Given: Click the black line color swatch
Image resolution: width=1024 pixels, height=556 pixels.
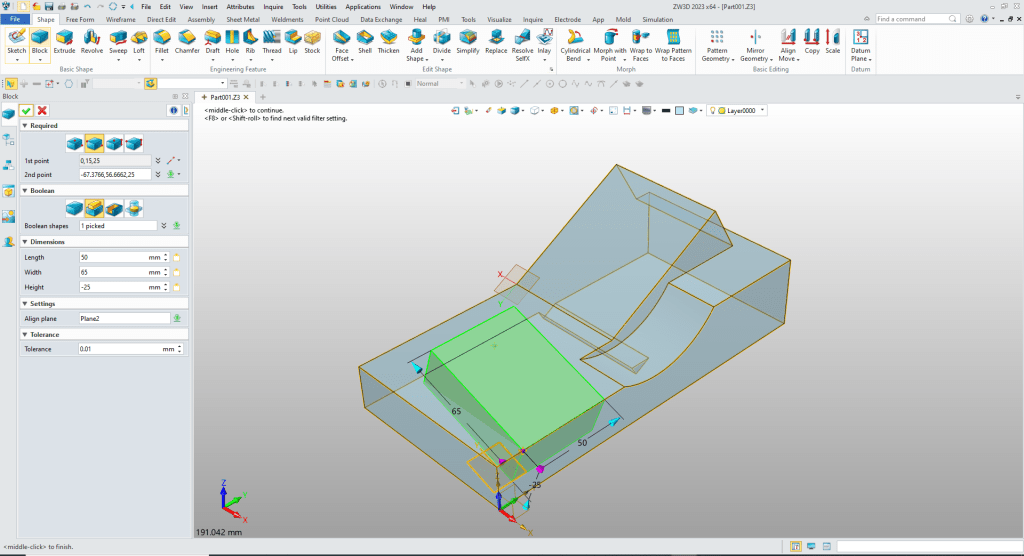Looking at the screenshot, I should [664, 110].
